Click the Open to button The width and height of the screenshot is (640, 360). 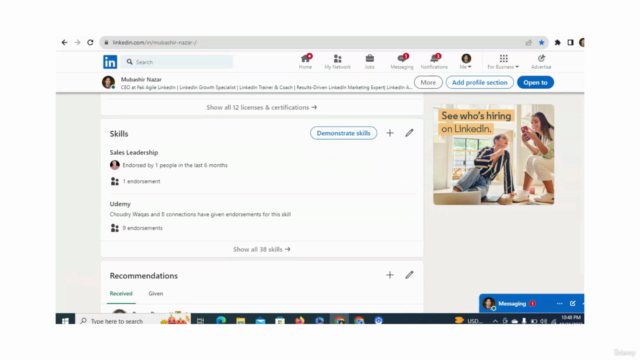535,82
